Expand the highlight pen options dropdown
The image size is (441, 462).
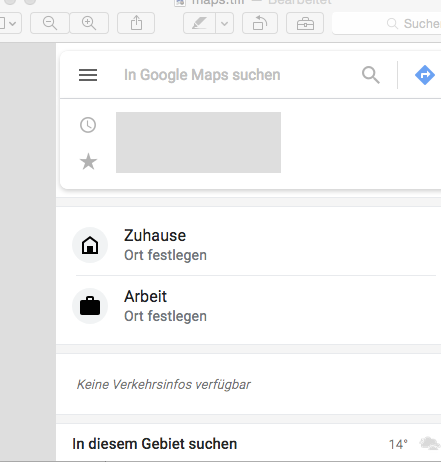[x=225, y=23]
